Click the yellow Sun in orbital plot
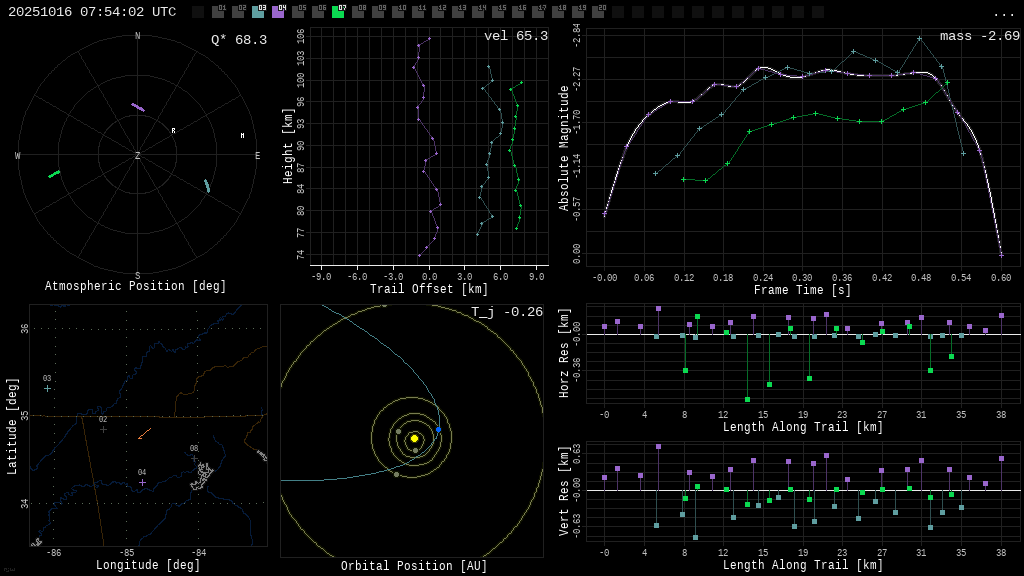 point(414,438)
